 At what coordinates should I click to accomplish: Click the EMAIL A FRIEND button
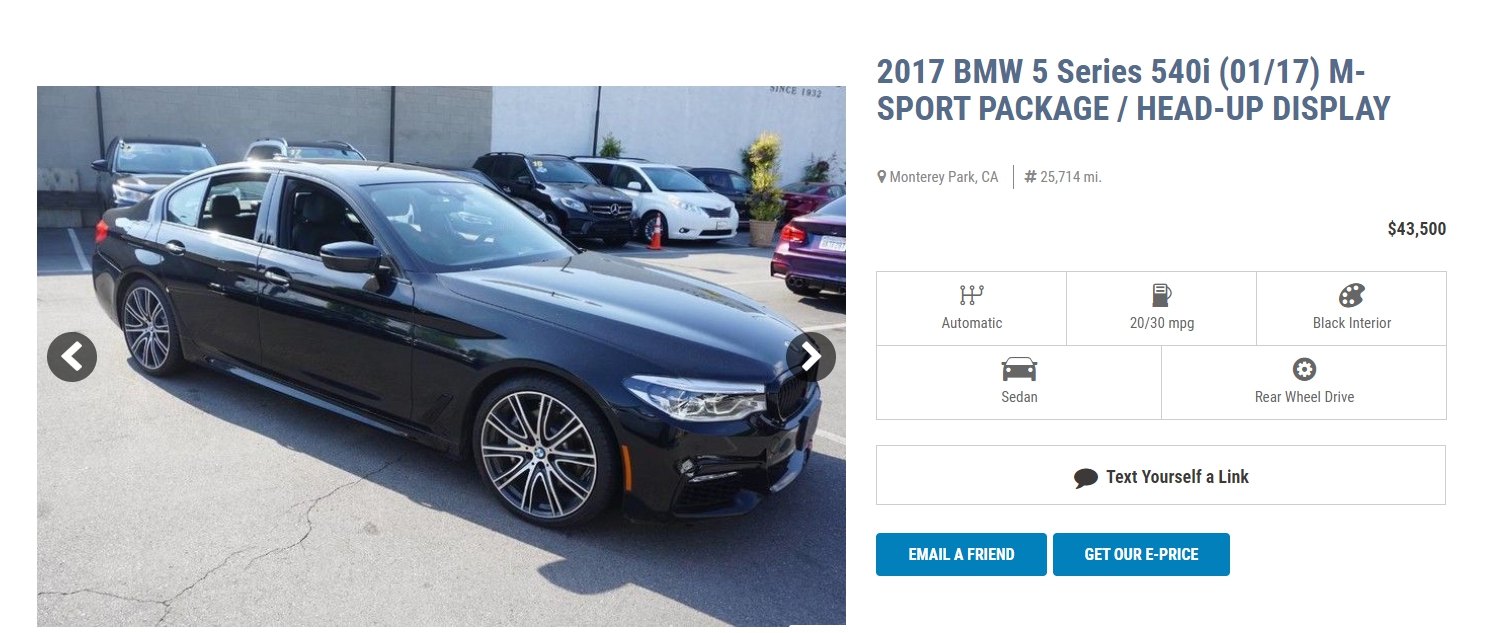click(961, 554)
